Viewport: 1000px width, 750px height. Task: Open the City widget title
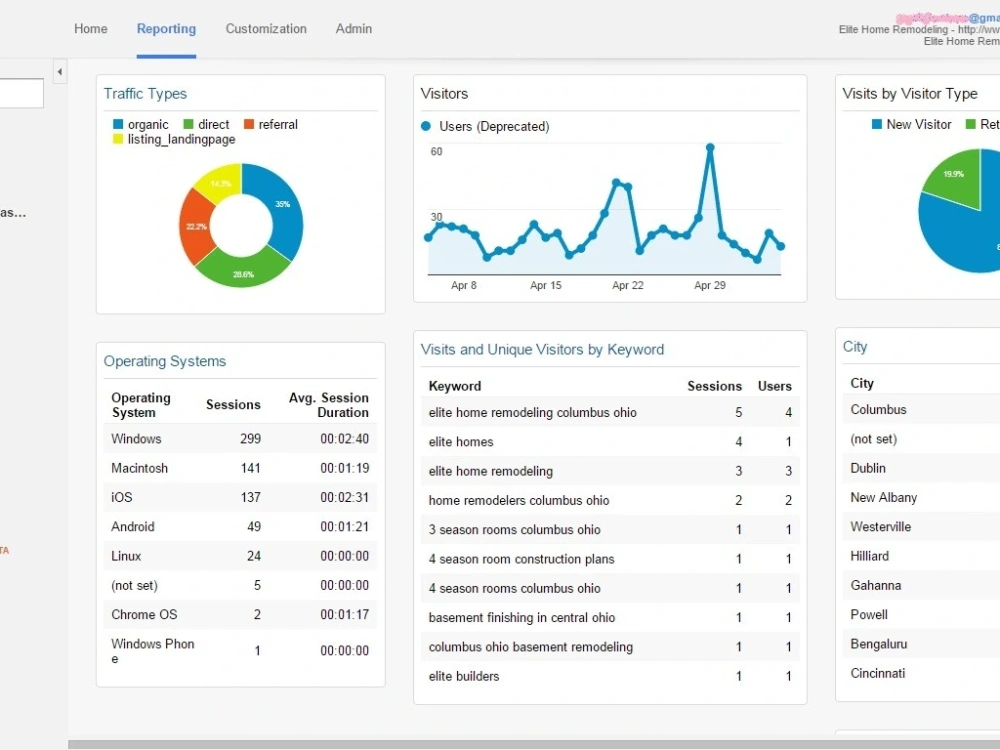[855, 346]
